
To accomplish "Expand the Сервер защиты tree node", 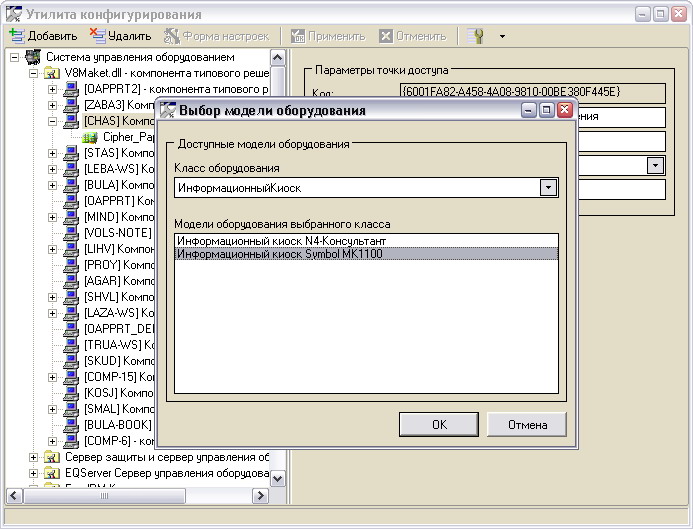I will (x=34, y=457).
